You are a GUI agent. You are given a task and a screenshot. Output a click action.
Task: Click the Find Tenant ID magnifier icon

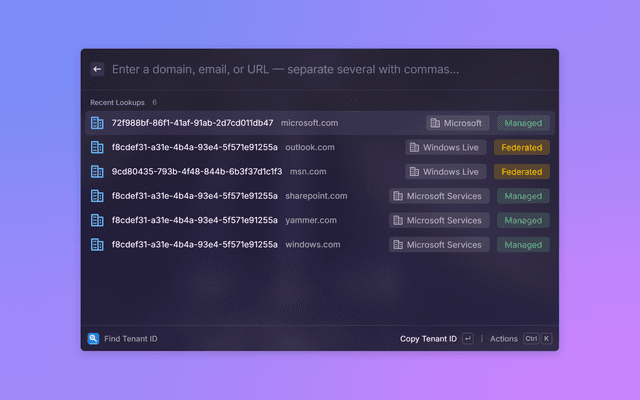click(x=93, y=338)
